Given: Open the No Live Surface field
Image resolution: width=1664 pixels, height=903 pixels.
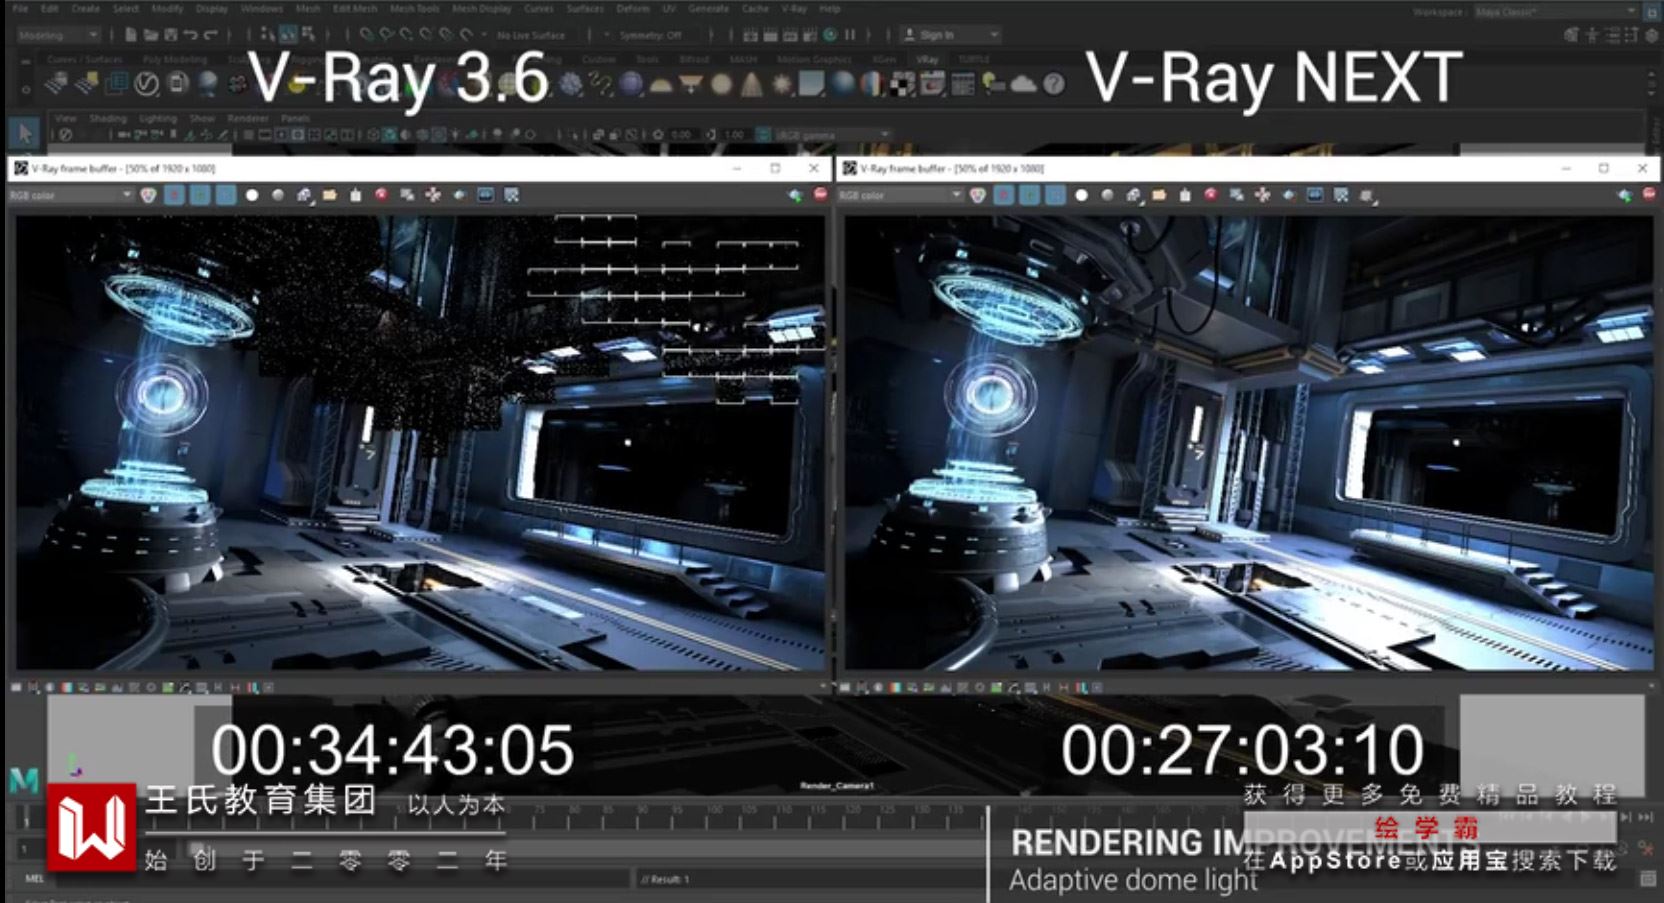Looking at the screenshot, I should click(x=531, y=35).
